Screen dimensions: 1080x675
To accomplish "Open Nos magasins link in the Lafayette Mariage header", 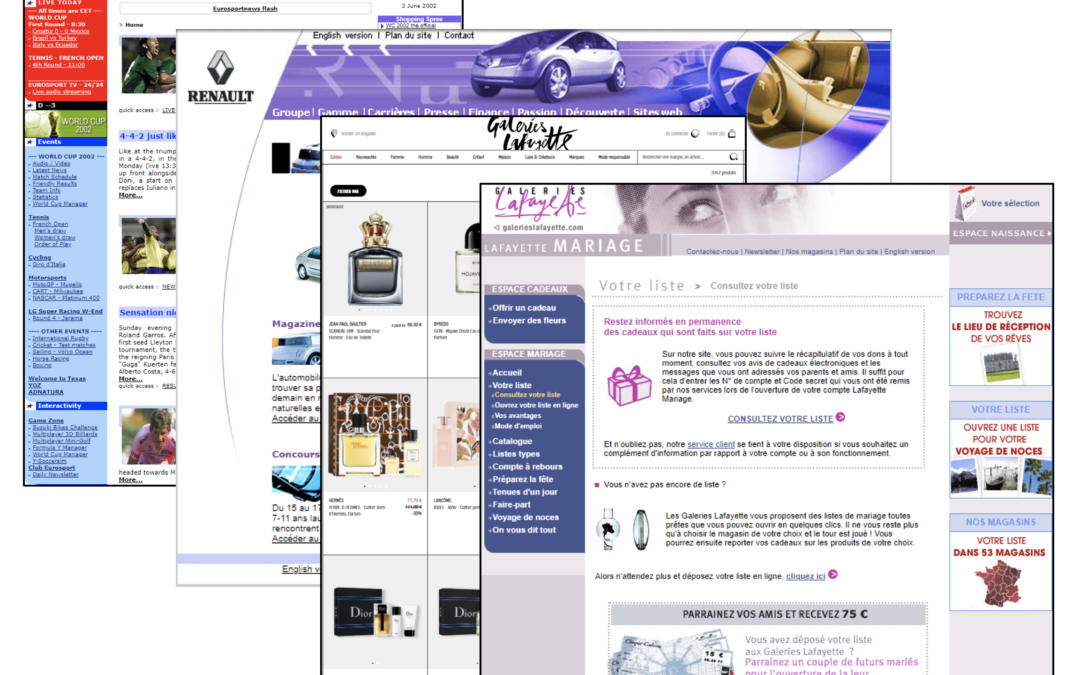I will [x=809, y=251].
